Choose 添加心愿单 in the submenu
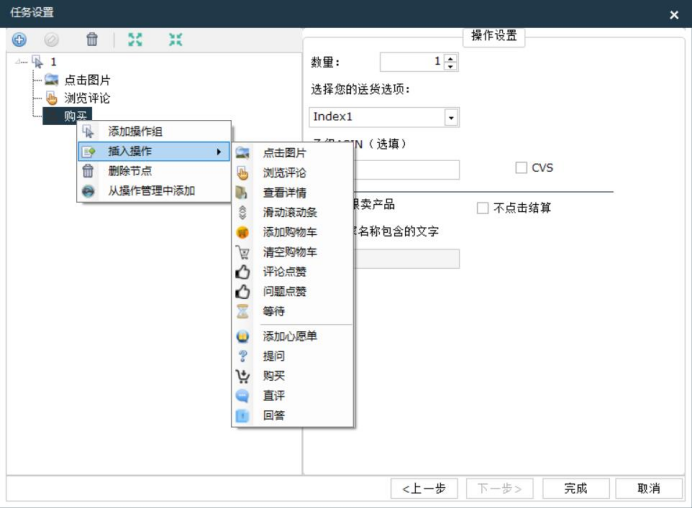Viewport: 692px width, 509px height. pyautogui.click(x=289, y=336)
